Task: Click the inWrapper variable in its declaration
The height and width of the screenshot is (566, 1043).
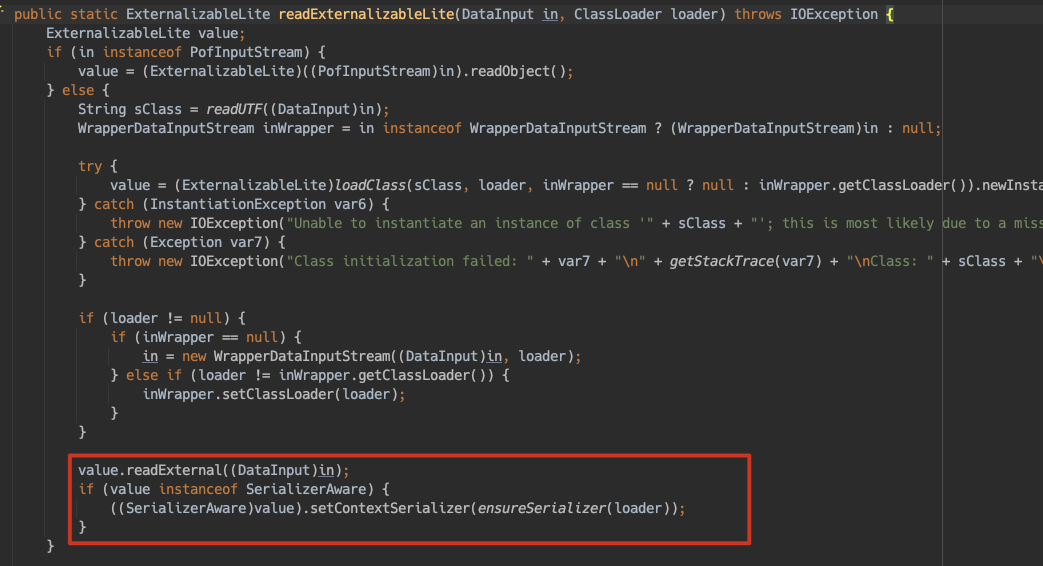Action: pyautogui.click(x=298, y=128)
